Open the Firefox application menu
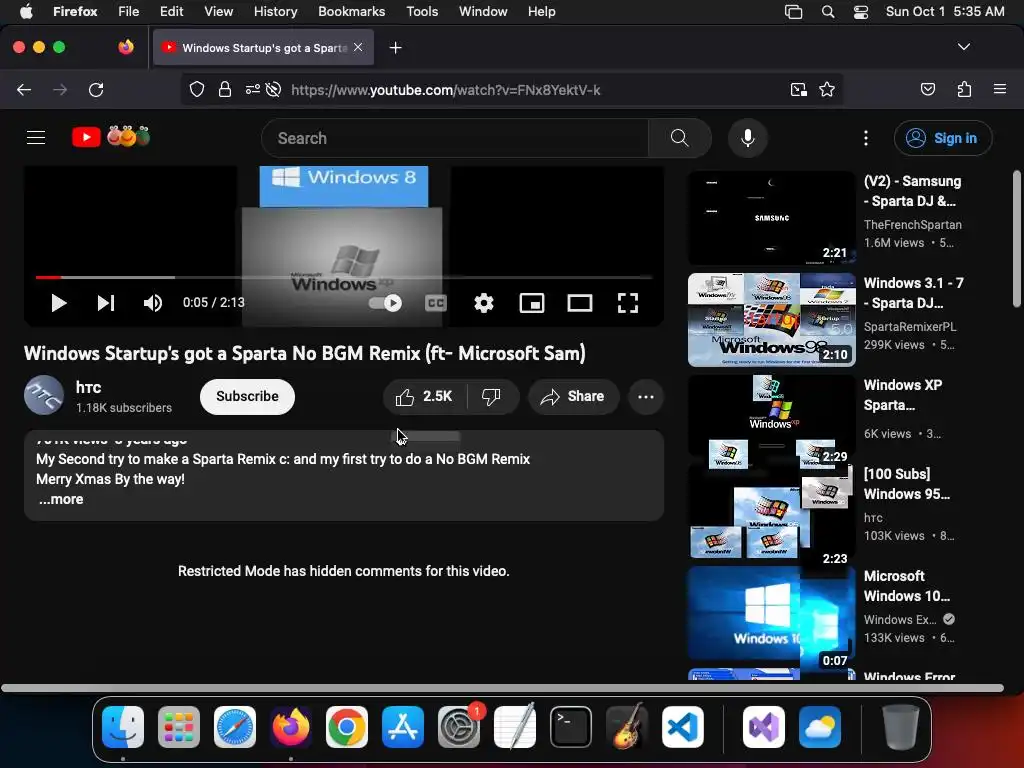Image resolution: width=1024 pixels, height=768 pixels. pyautogui.click(x=1000, y=90)
